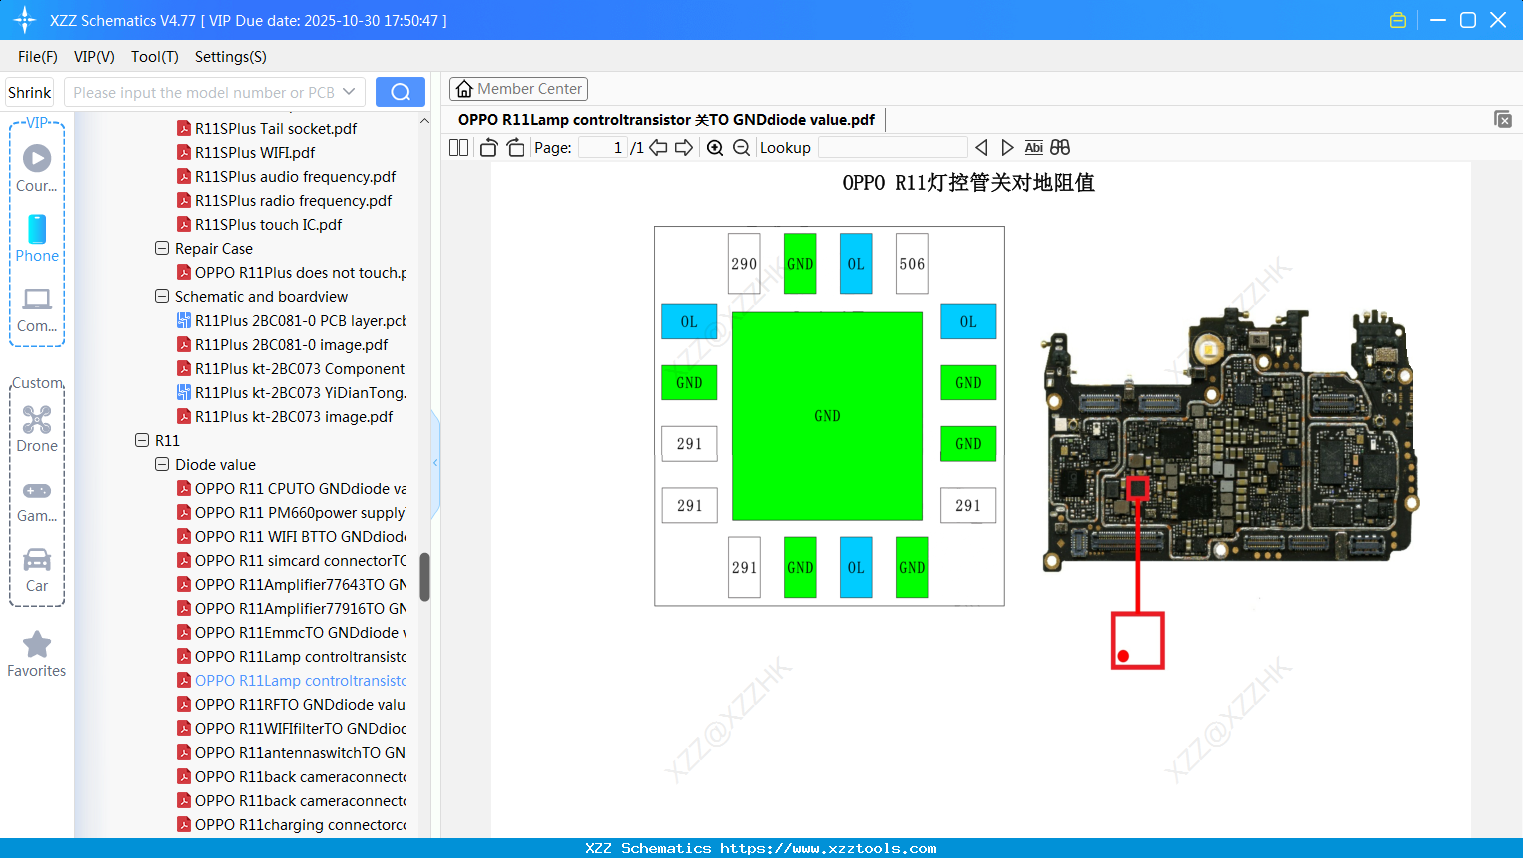Toggle the Abi text highlight option
This screenshot has width=1523, height=858.
coord(1033,147)
